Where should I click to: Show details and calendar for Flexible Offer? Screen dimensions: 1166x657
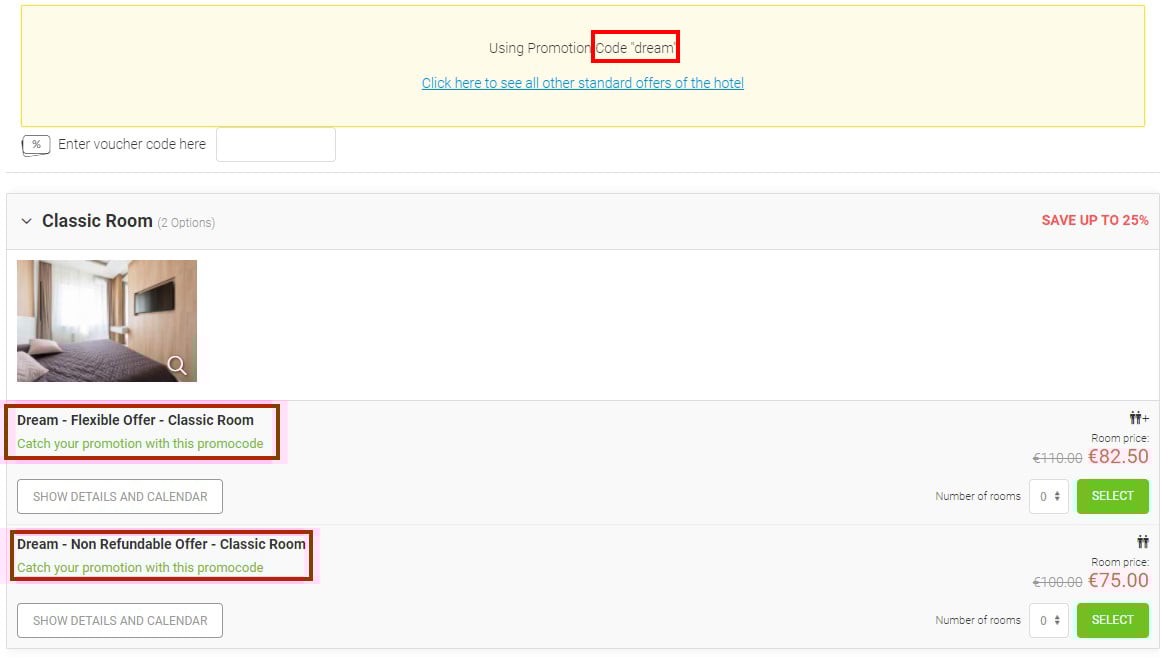click(119, 496)
